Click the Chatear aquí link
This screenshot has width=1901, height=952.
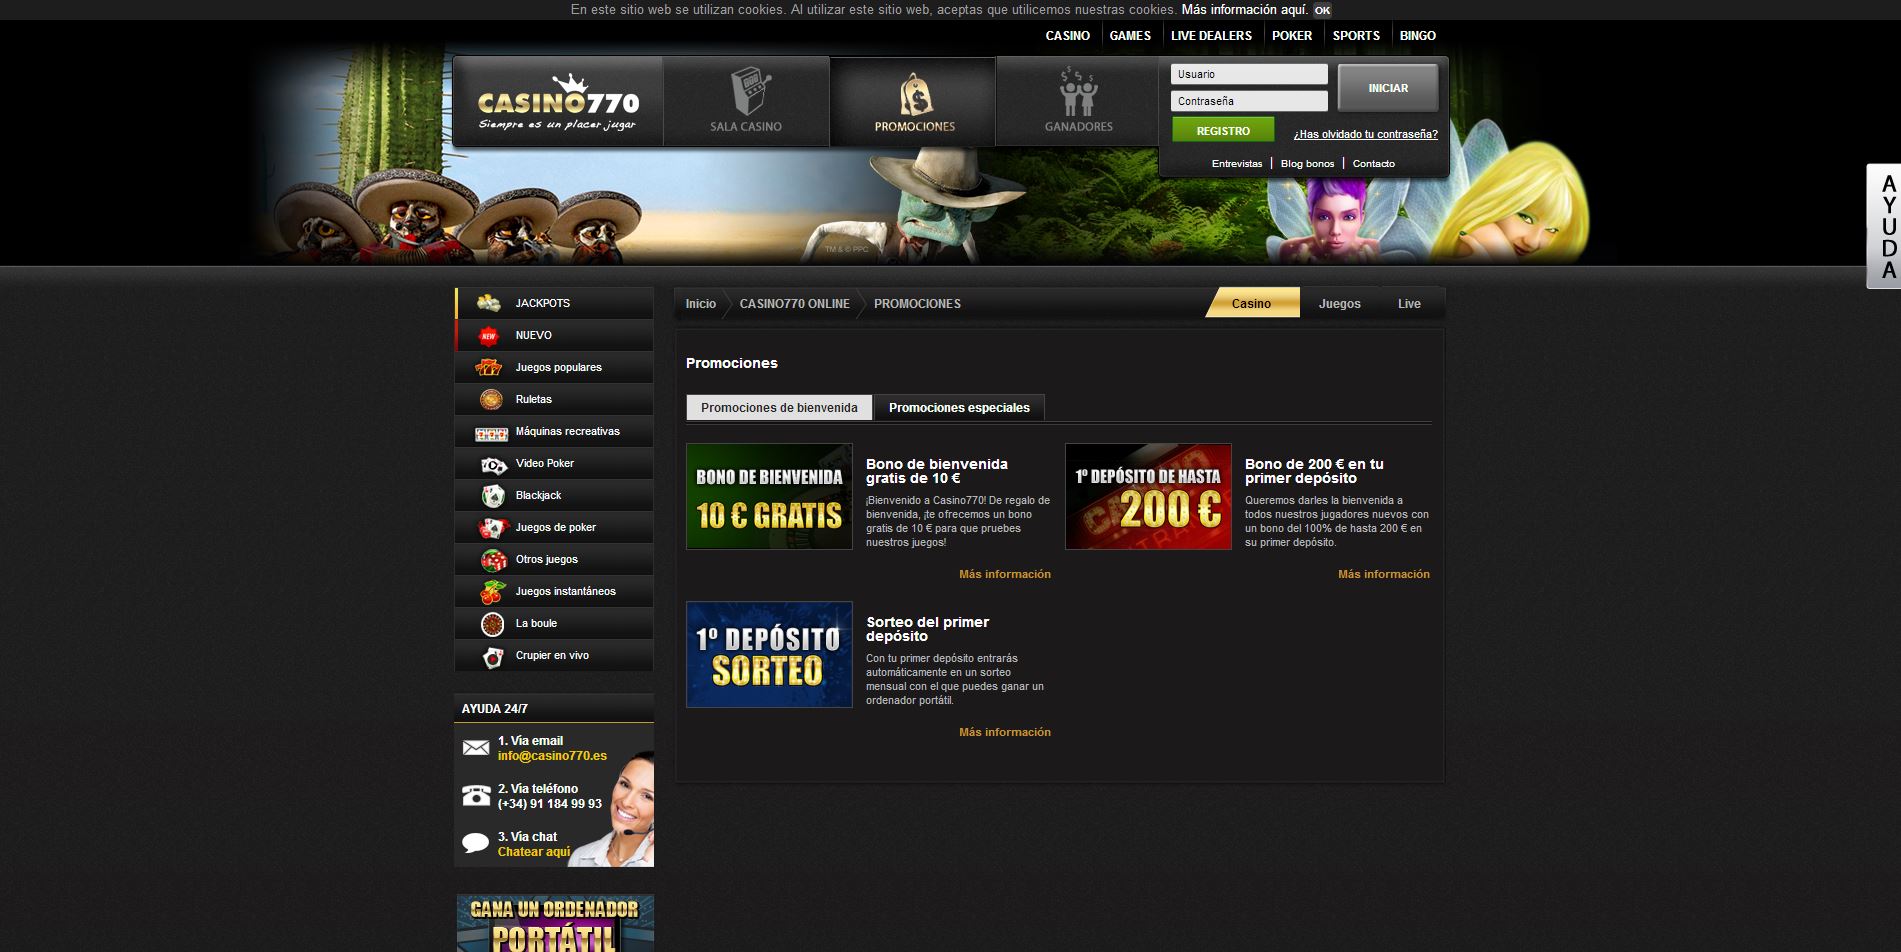(534, 852)
